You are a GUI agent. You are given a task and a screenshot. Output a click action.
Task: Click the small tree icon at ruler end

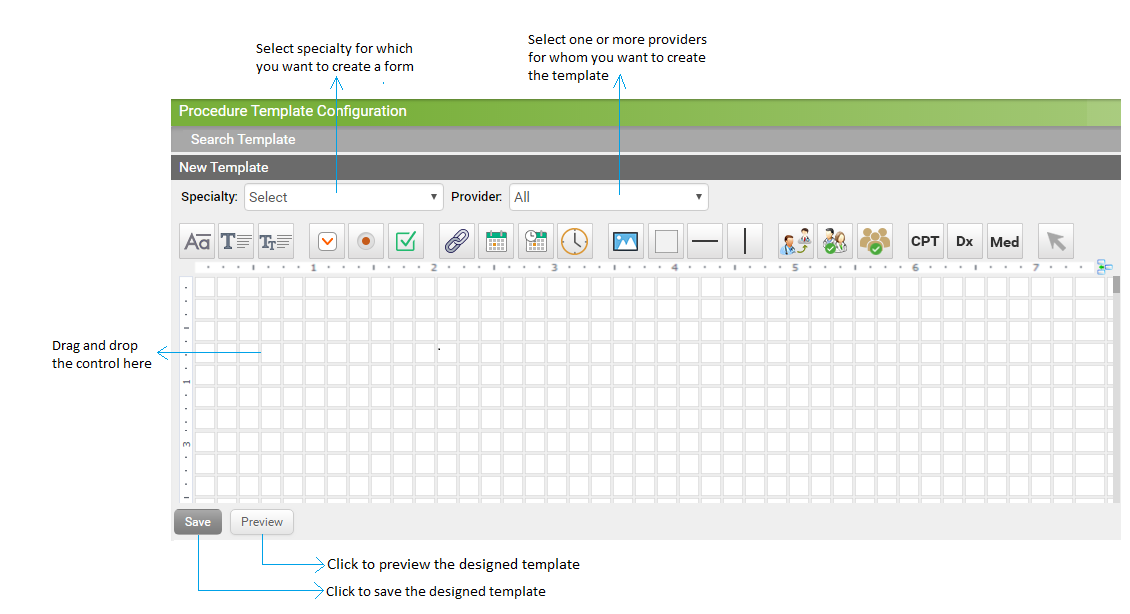coord(1104,267)
